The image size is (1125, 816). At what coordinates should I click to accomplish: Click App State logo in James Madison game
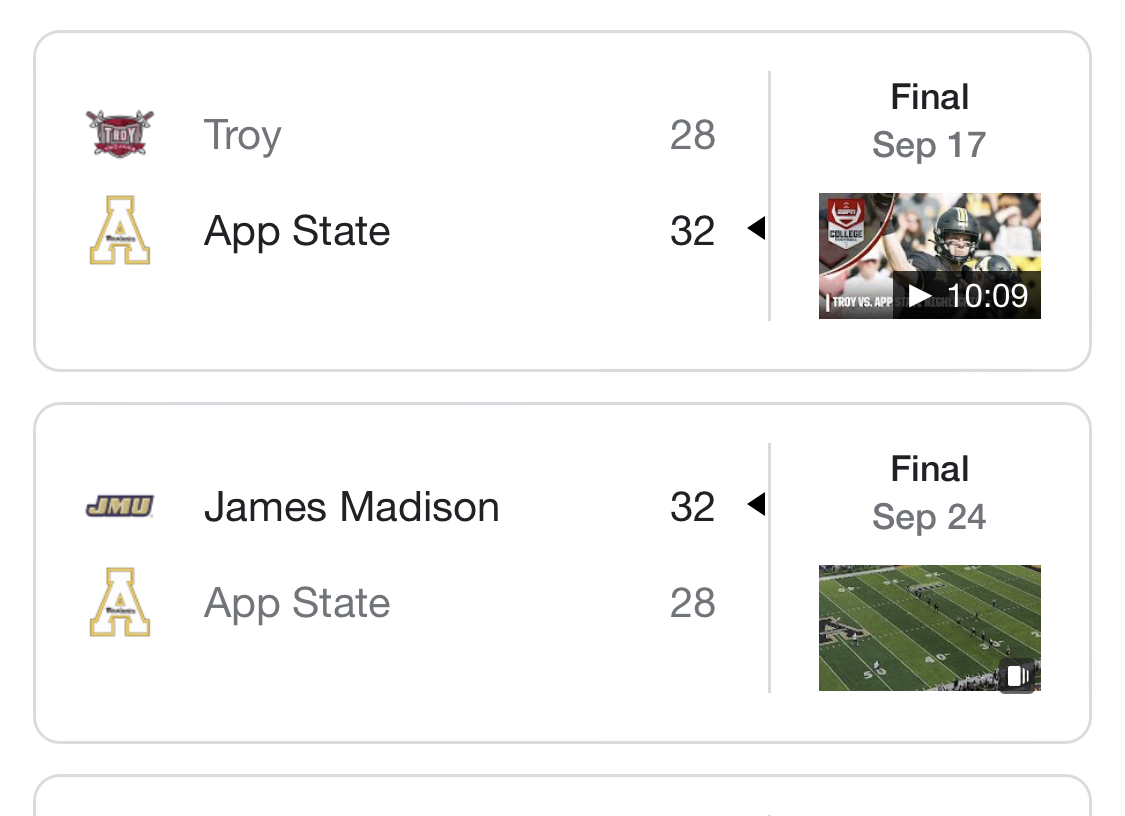tap(119, 602)
